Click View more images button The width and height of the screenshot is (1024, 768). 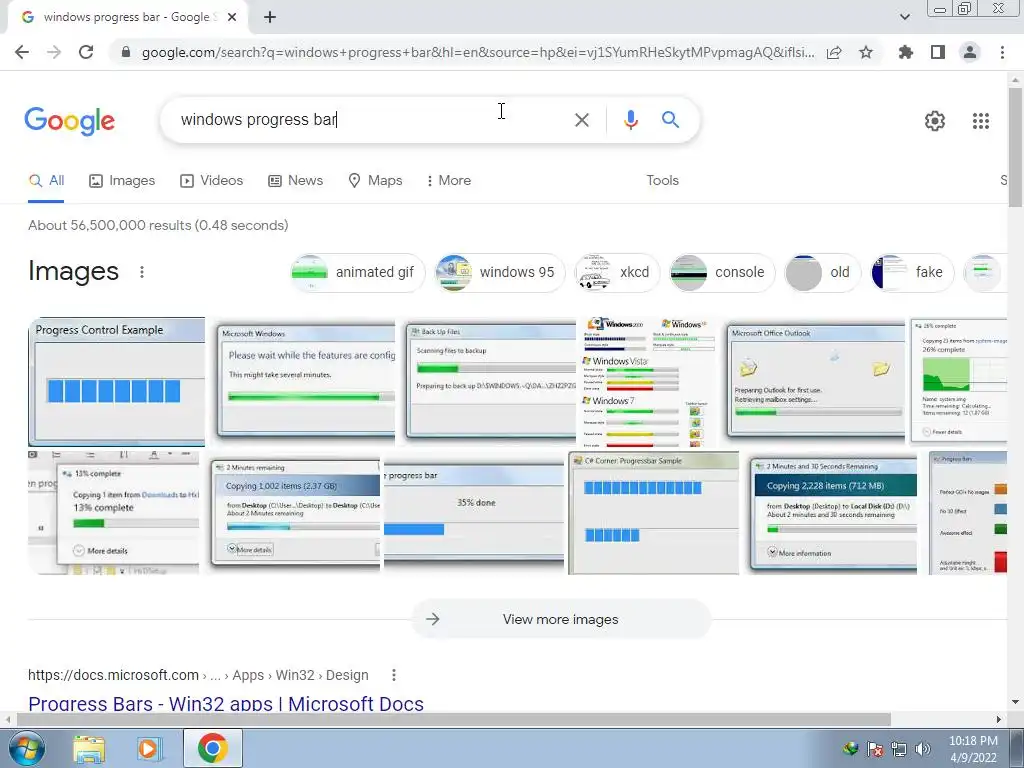click(x=561, y=619)
